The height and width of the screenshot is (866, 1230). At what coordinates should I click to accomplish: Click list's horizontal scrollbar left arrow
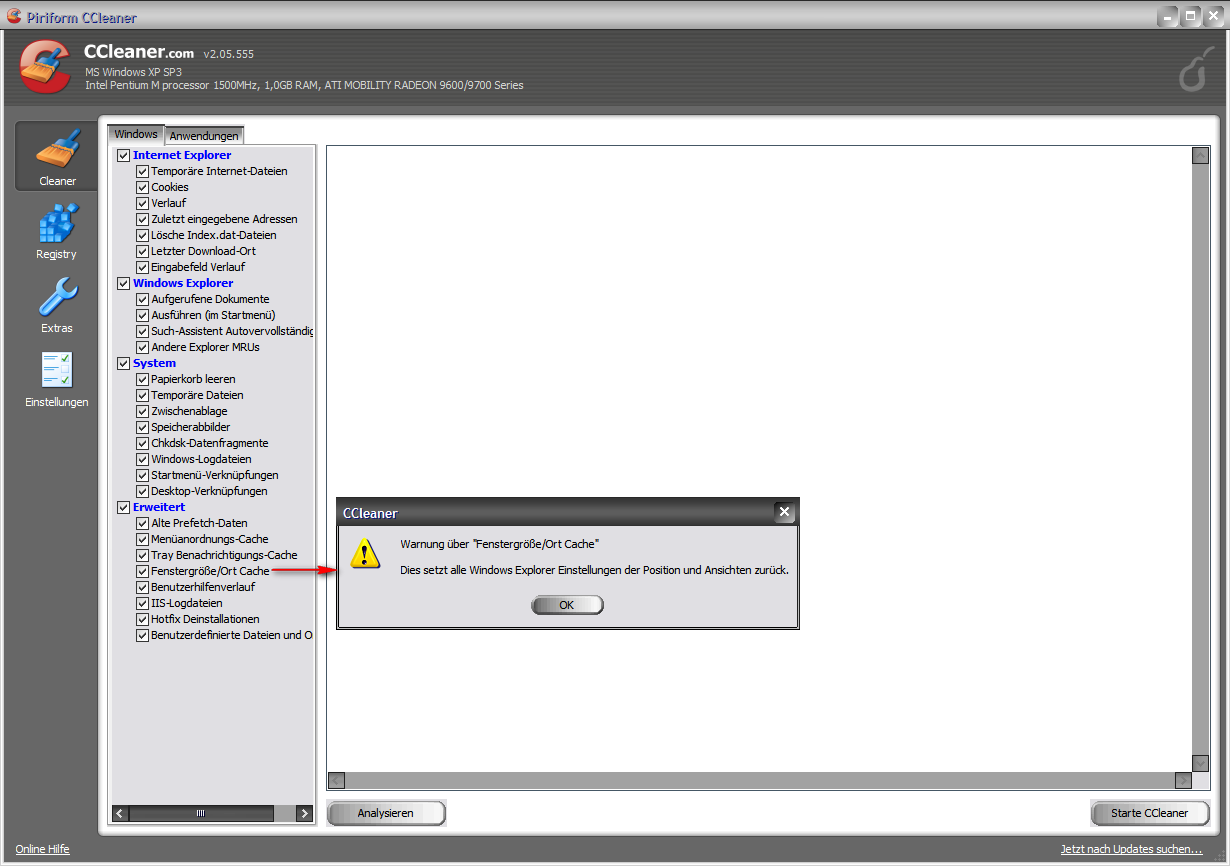coord(120,814)
